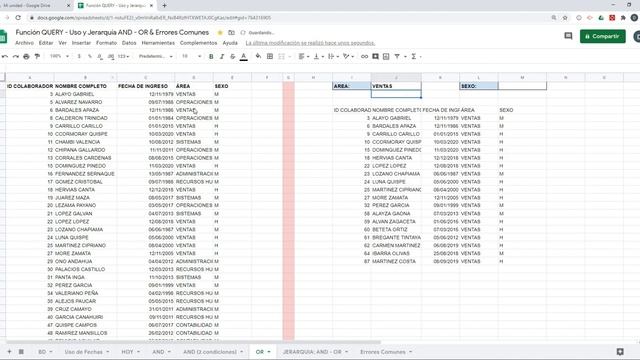Click the Compartir share button
The image size is (640, 360).
click(x=602, y=36)
